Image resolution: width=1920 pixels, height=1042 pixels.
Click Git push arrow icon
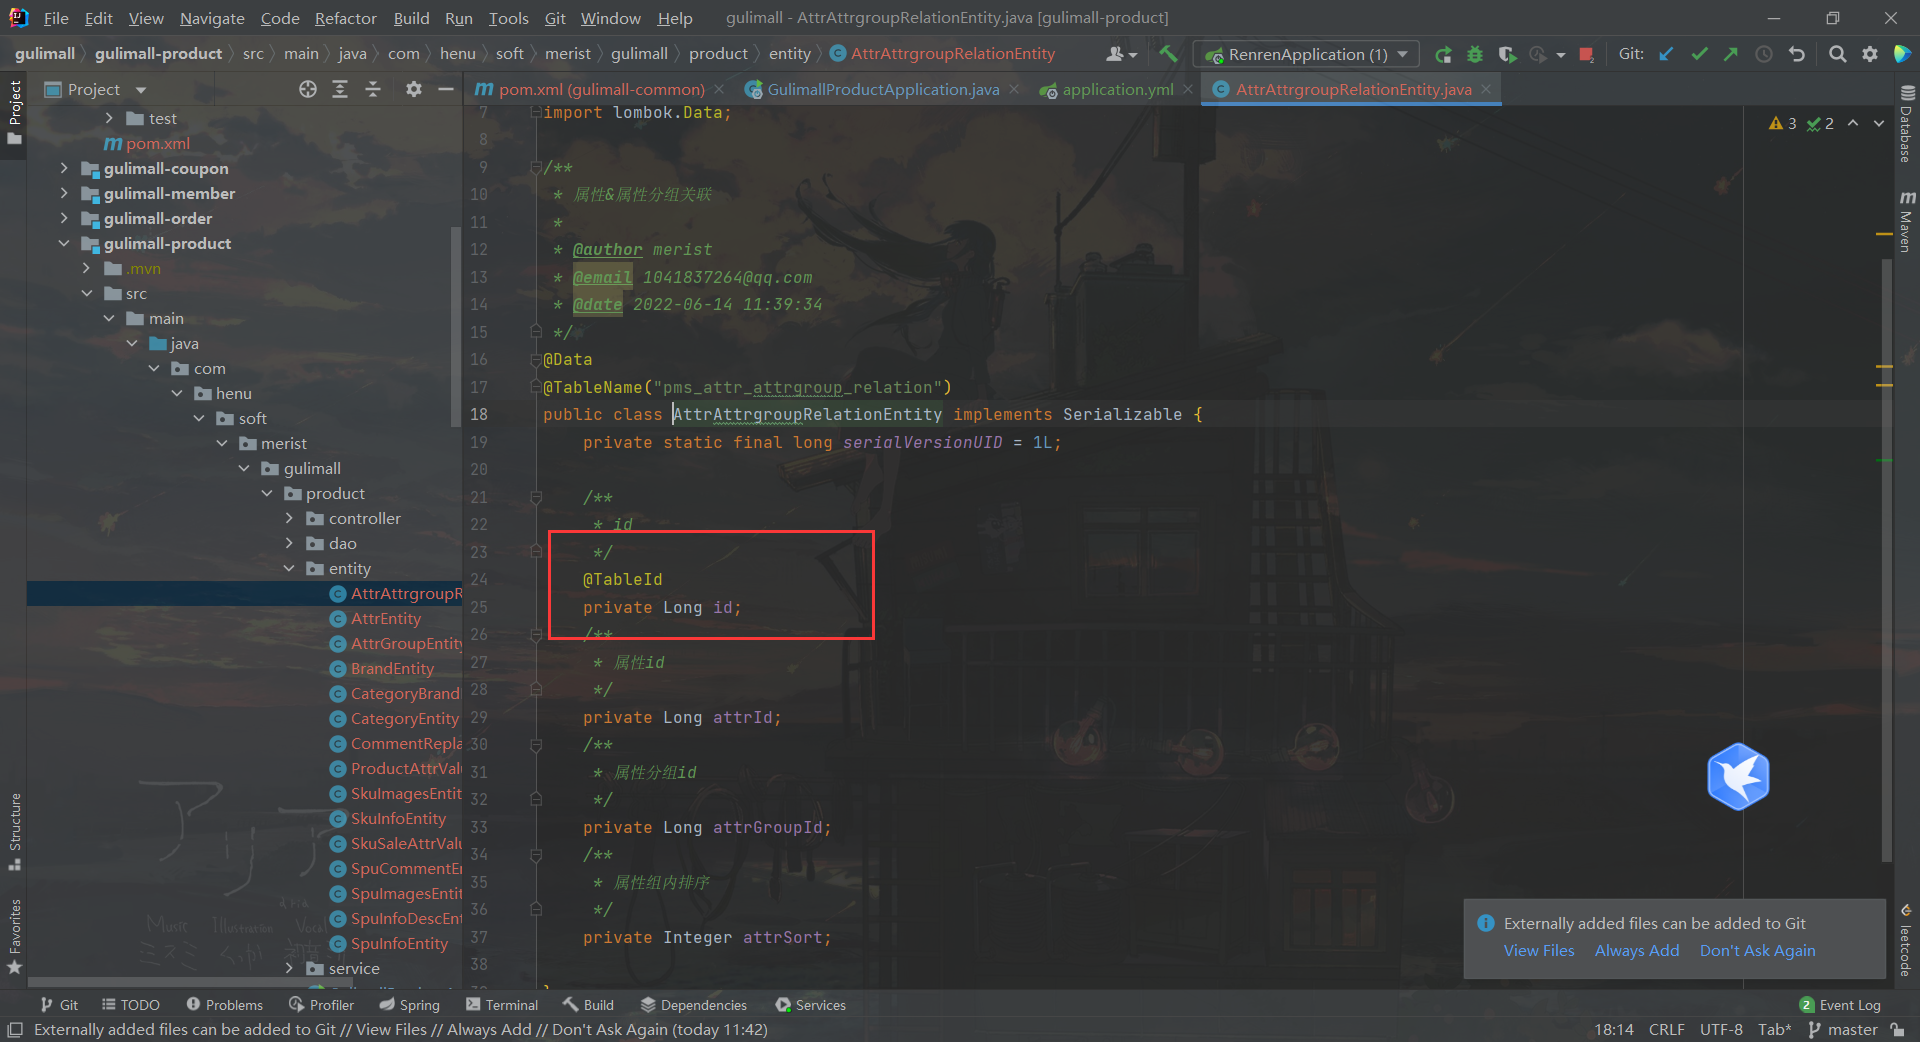pos(1731,54)
